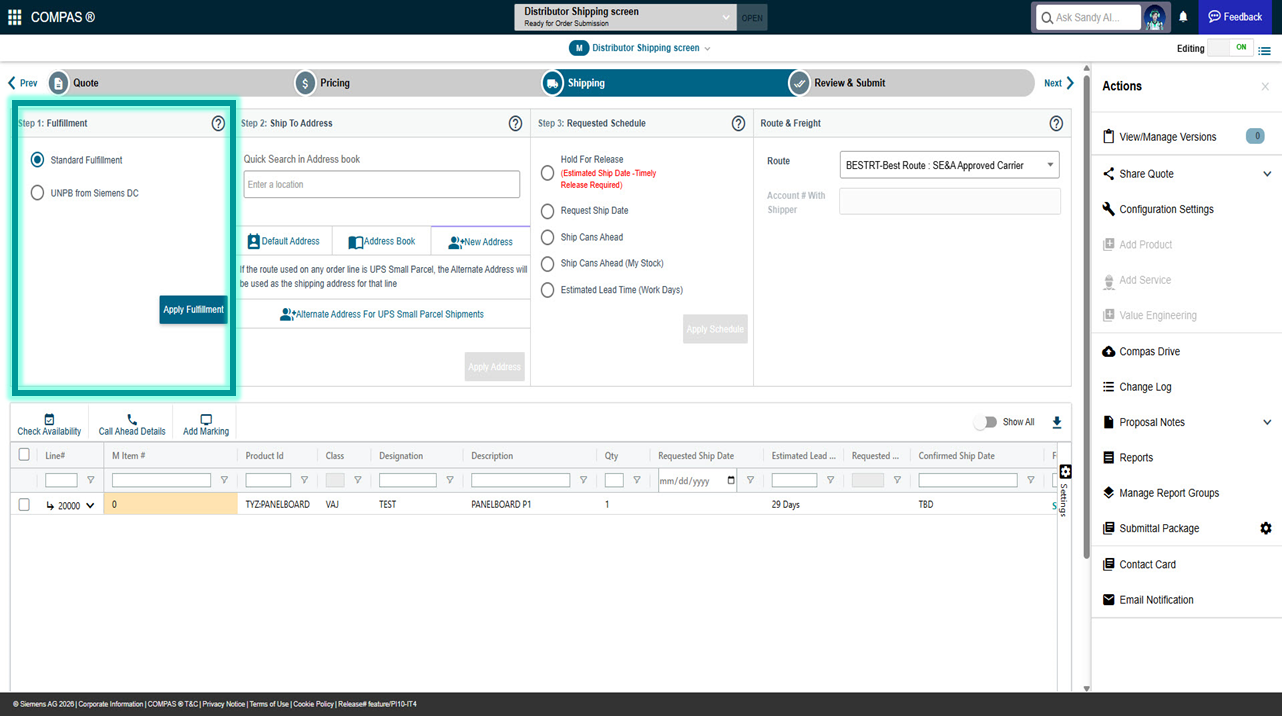Image resolution: width=1282 pixels, height=716 pixels.
Task: Click the Call Ahead Details phone icon
Action: (x=132, y=420)
